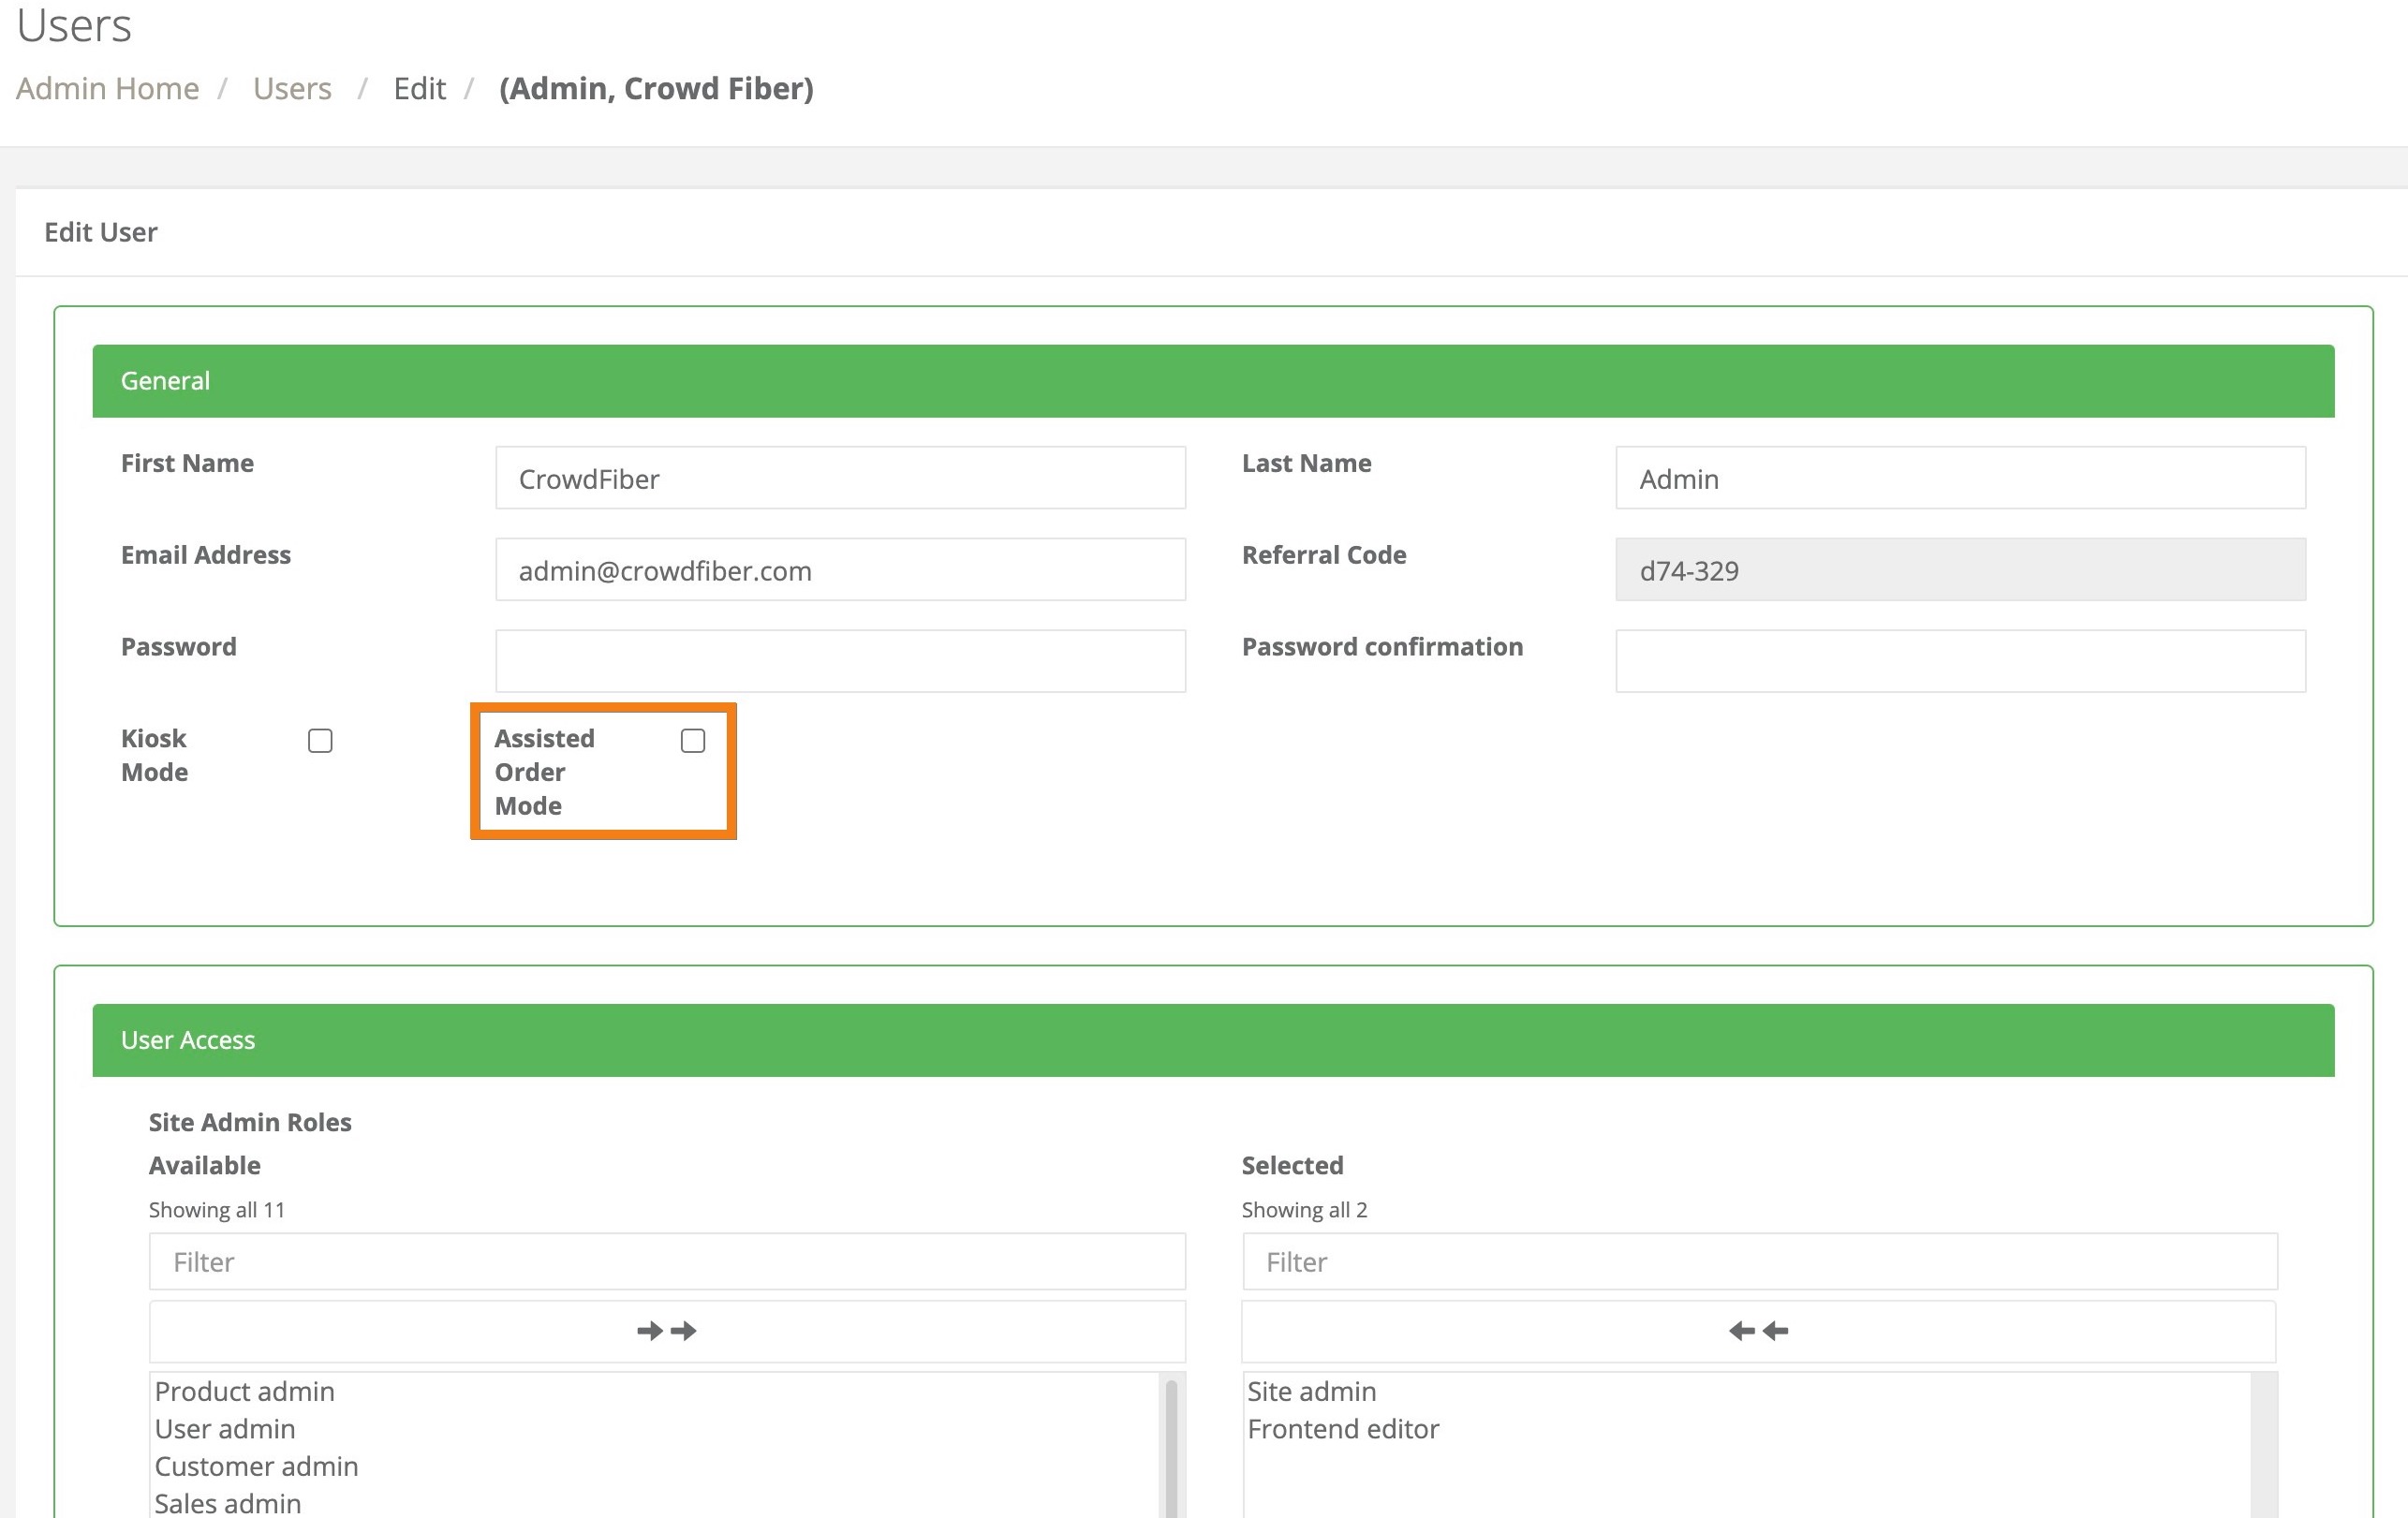Viewport: 2408px width, 1518px height.
Task: Select Frontend editor in Selected list
Action: coord(1343,1428)
